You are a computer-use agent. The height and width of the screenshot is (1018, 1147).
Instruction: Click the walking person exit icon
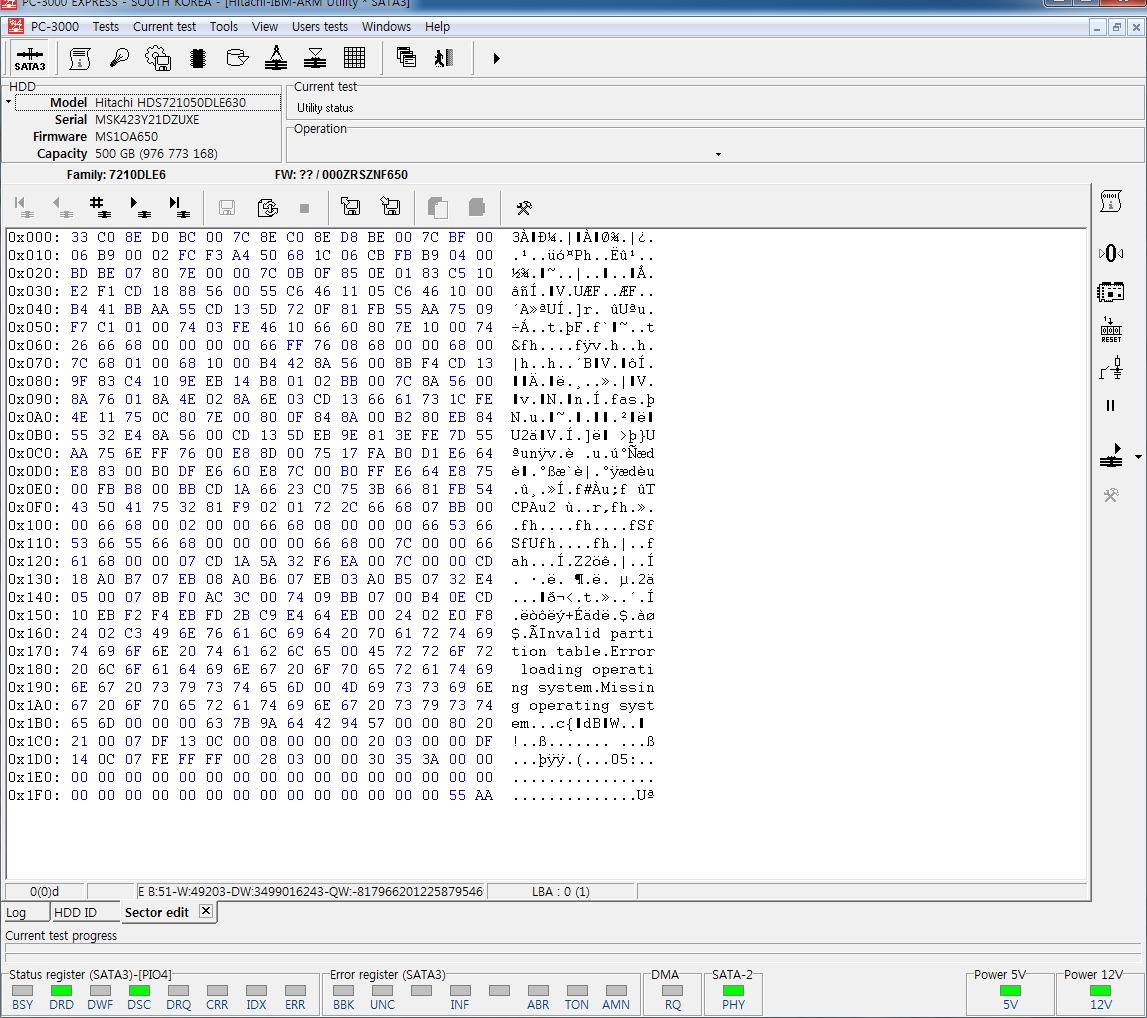tap(444, 58)
